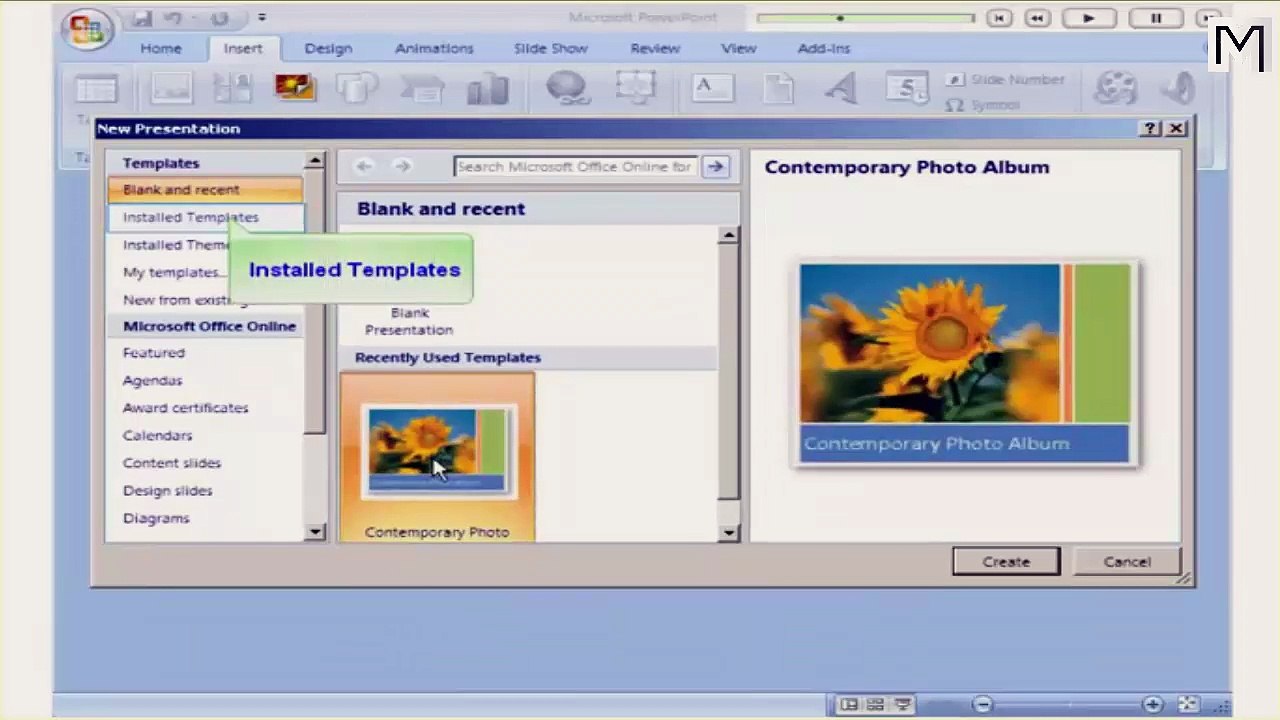Open the round Office Button menu
This screenshot has width=1280, height=720.
[87, 29]
